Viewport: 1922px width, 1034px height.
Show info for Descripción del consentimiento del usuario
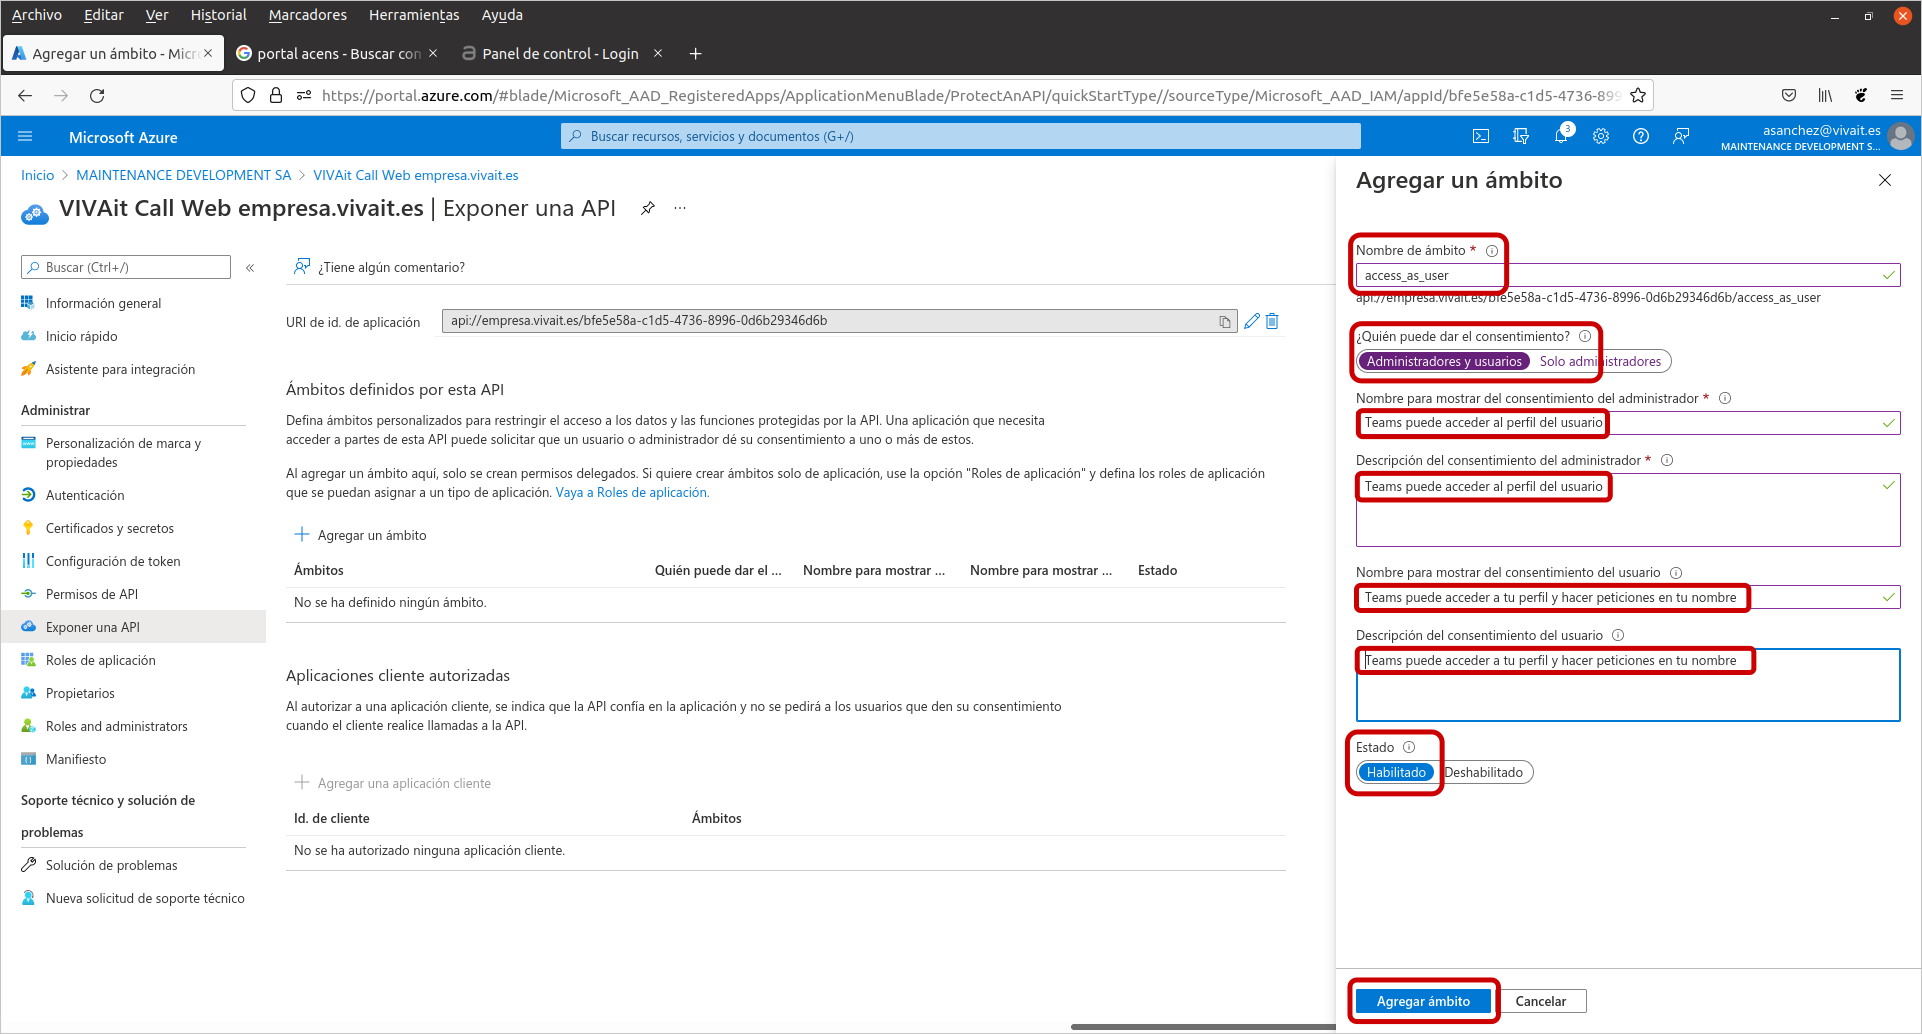click(x=1618, y=636)
